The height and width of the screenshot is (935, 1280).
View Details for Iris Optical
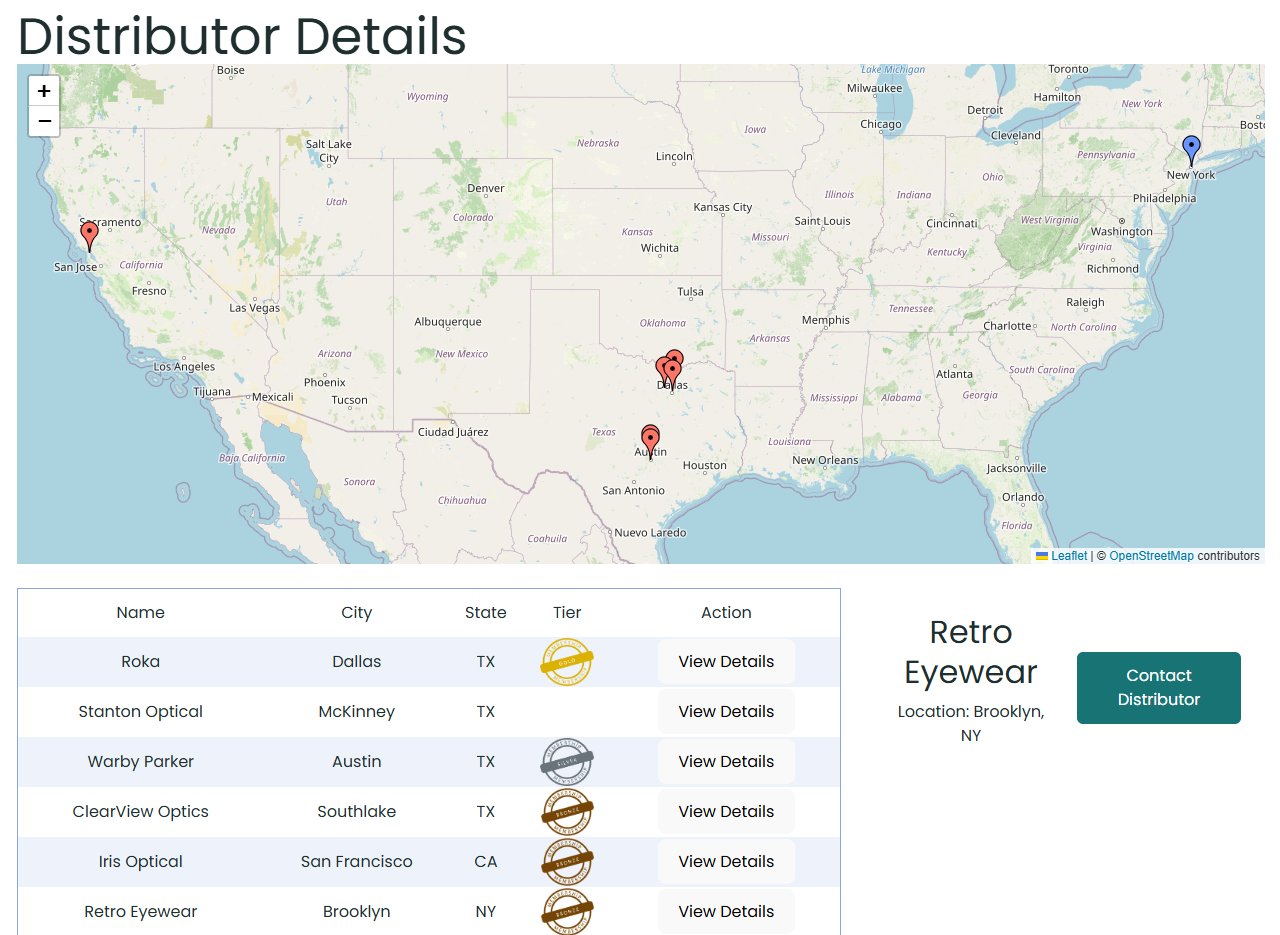(726, 862)
